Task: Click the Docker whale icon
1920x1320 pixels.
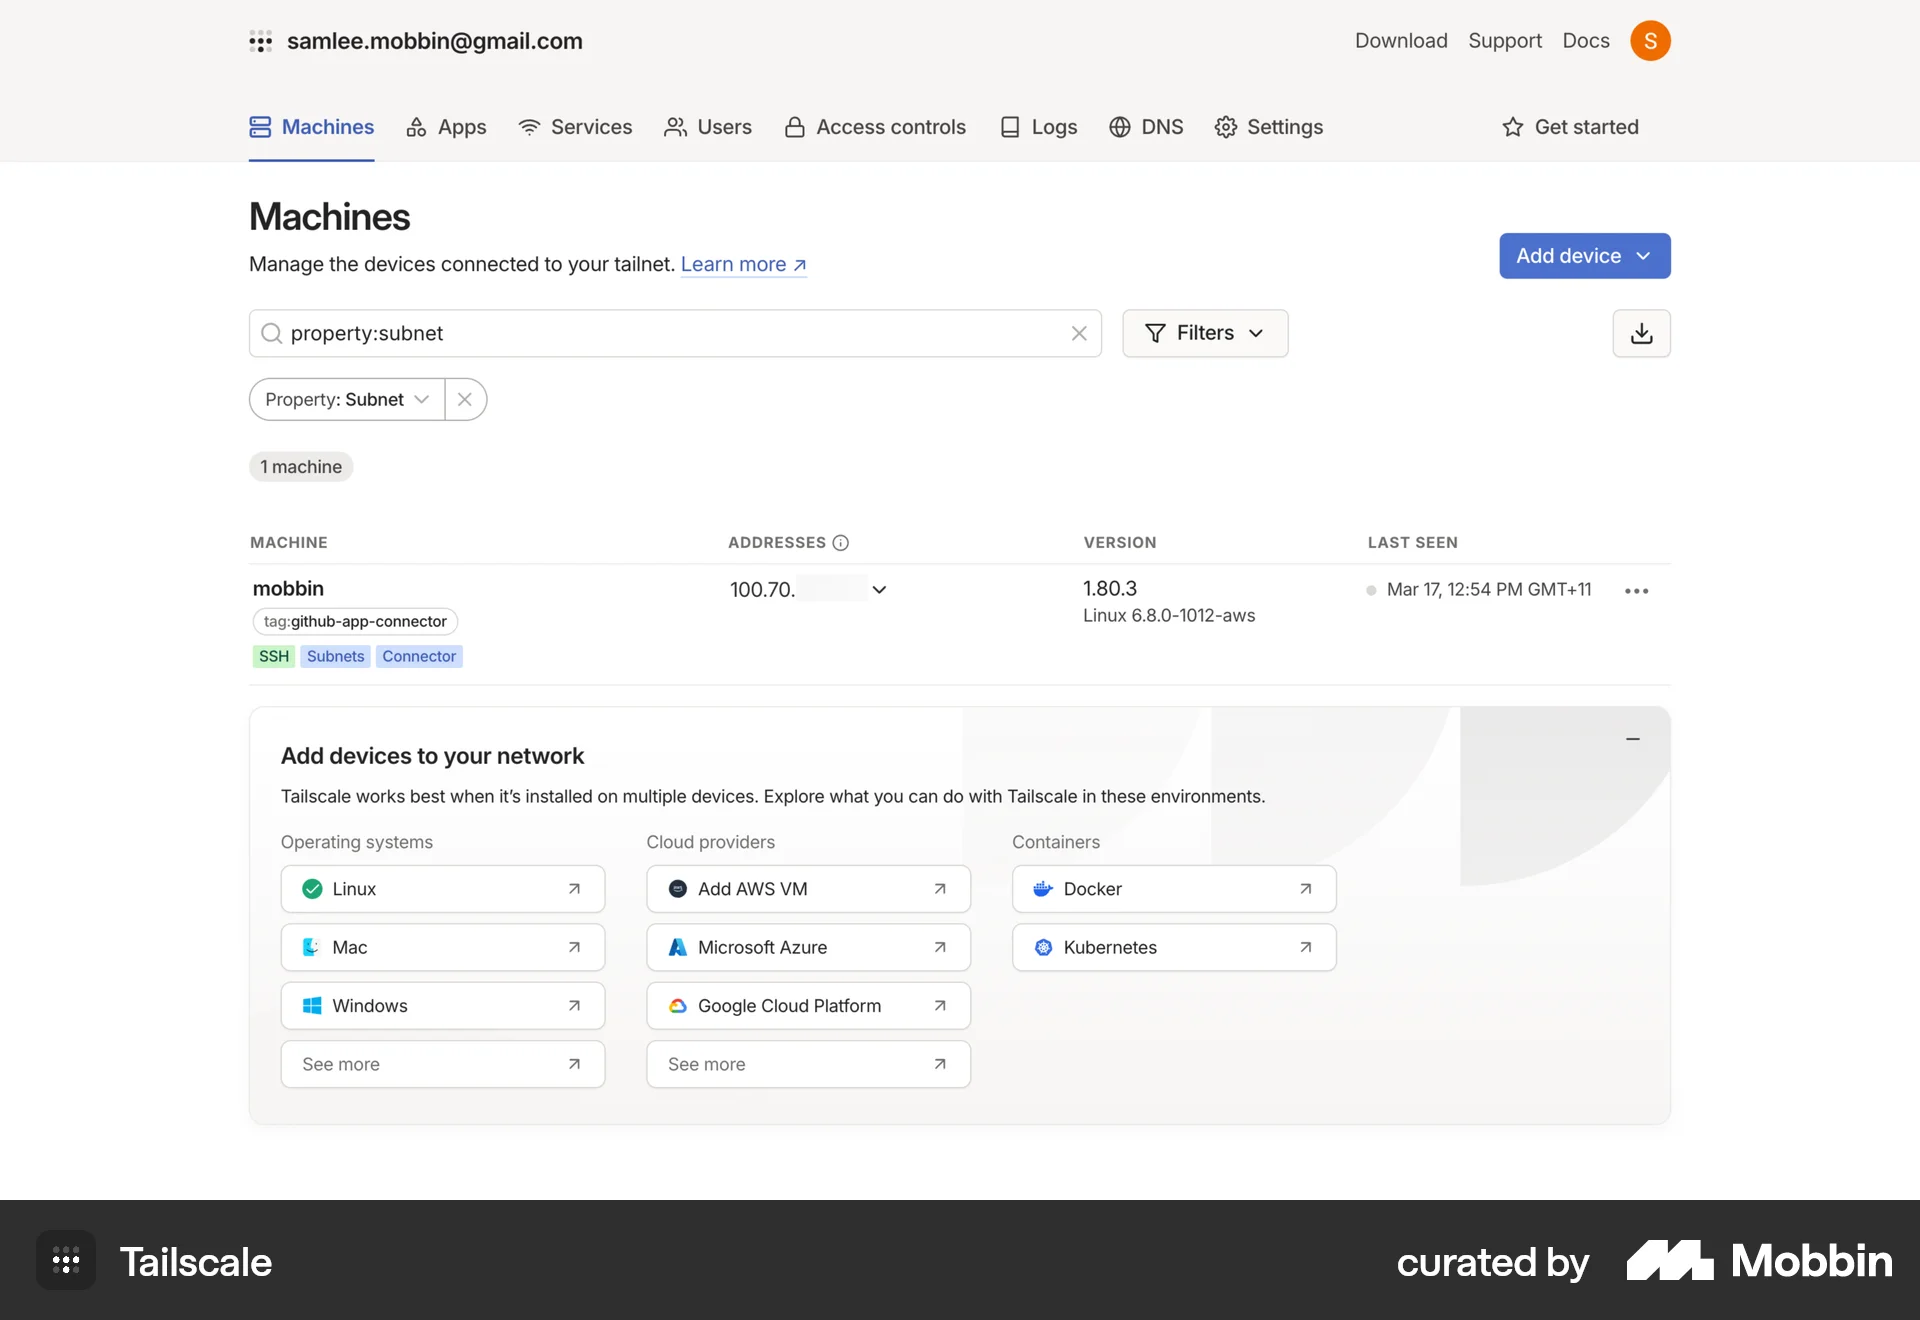Action: pyautogui.click(x=1043, y=888)
